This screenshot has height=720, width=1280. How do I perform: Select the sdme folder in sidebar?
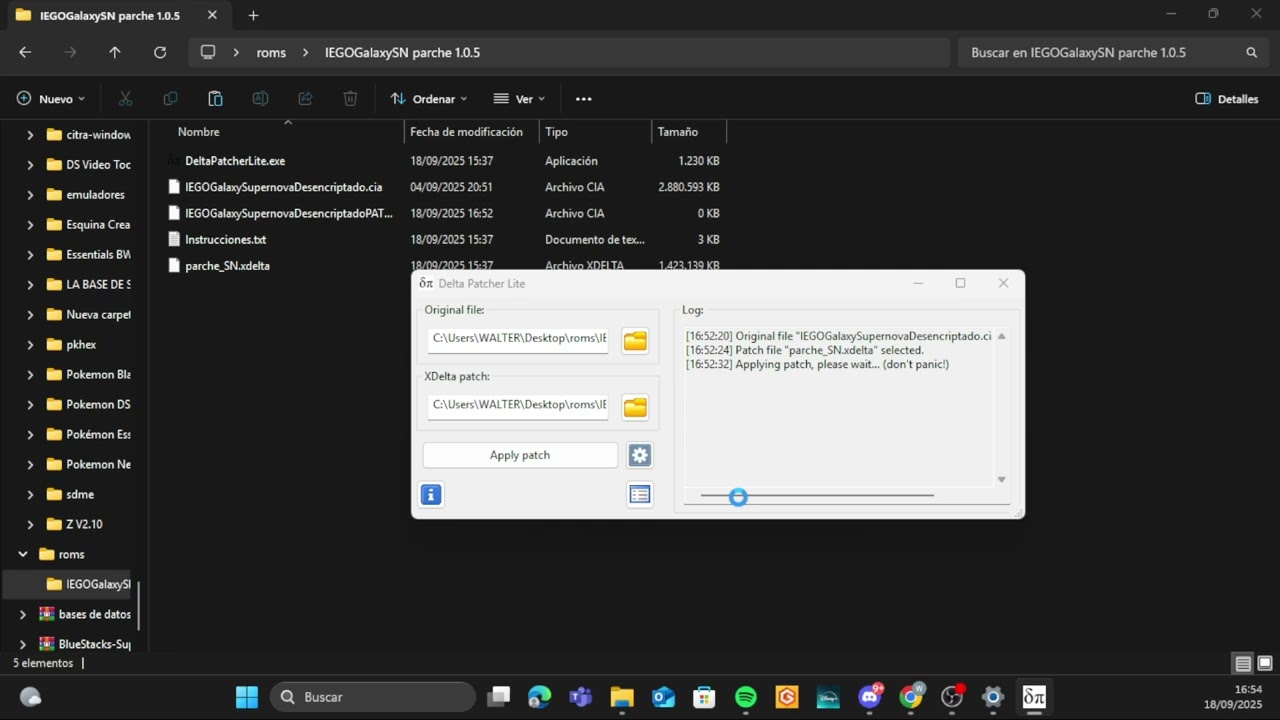[x=80, y=494]
